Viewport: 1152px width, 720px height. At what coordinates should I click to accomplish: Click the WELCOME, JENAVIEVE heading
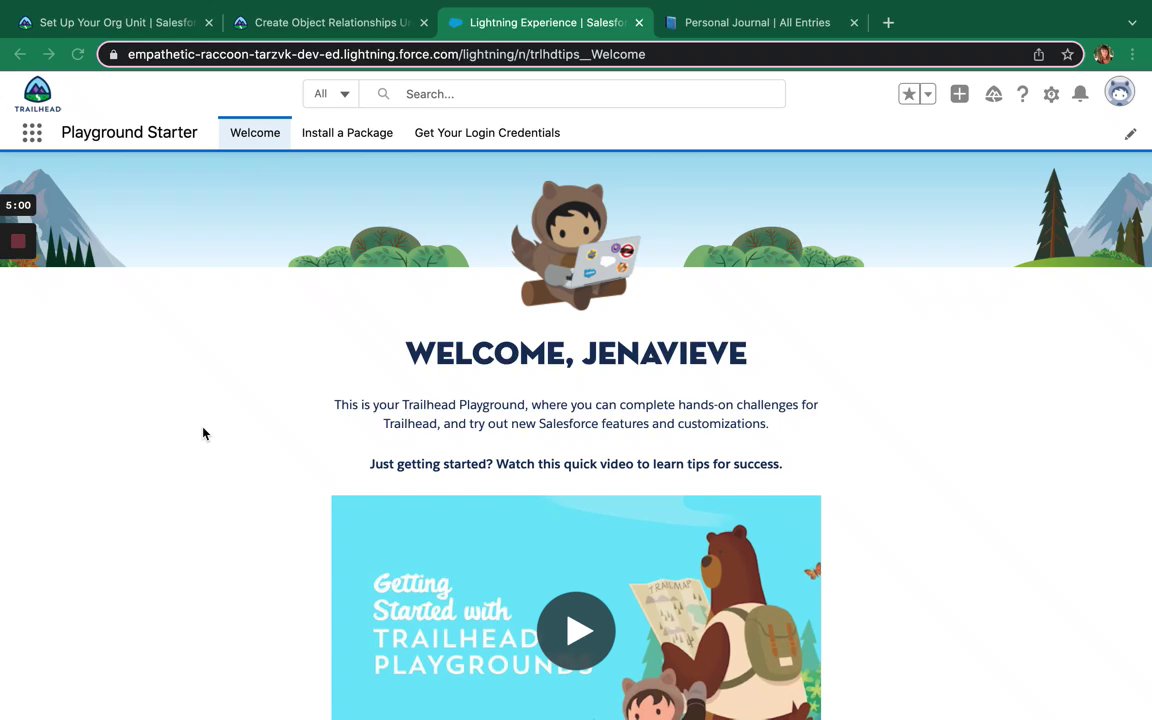click(576, 353)
